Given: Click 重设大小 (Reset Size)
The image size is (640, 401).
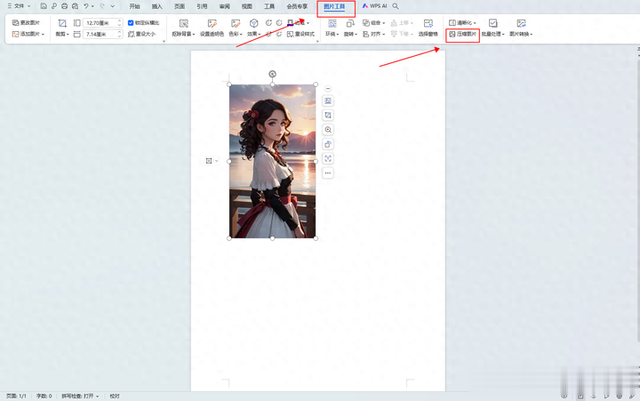Looking at the screenshot, I should (142, 34).
